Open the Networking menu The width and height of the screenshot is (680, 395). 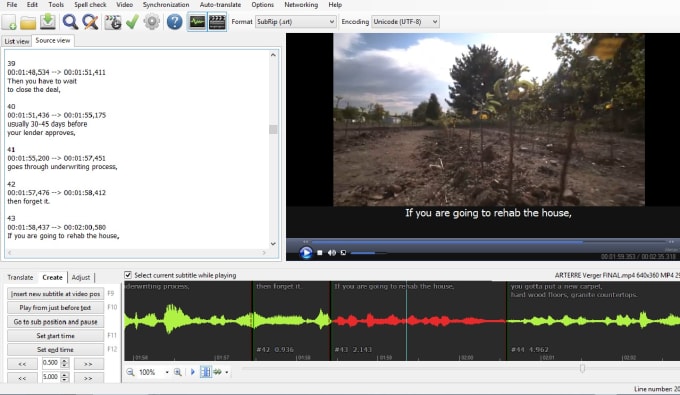click(301, 5)
